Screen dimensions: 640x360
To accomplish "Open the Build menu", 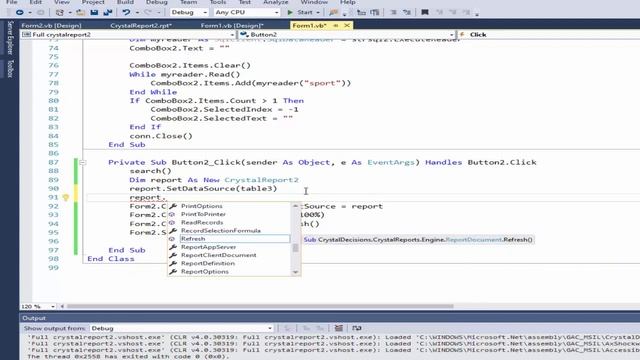I will (x=125, y=2).
